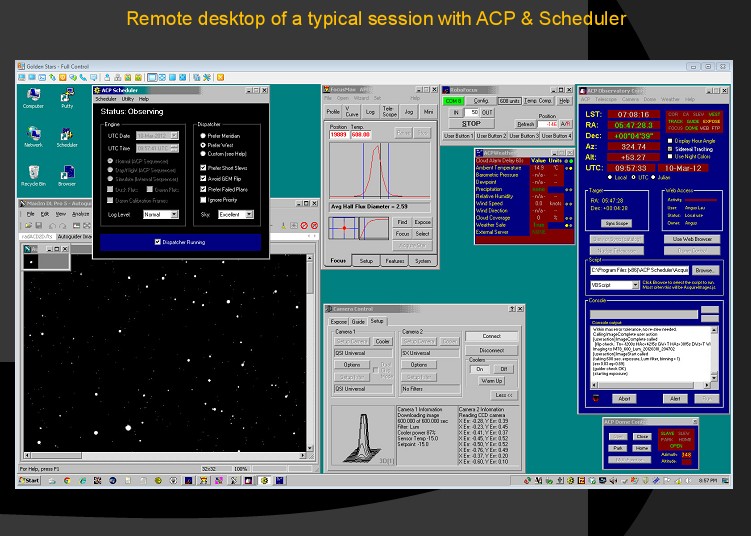
Task: Toggle the Prefer Failed Plans checkbox
Action: 203,189
